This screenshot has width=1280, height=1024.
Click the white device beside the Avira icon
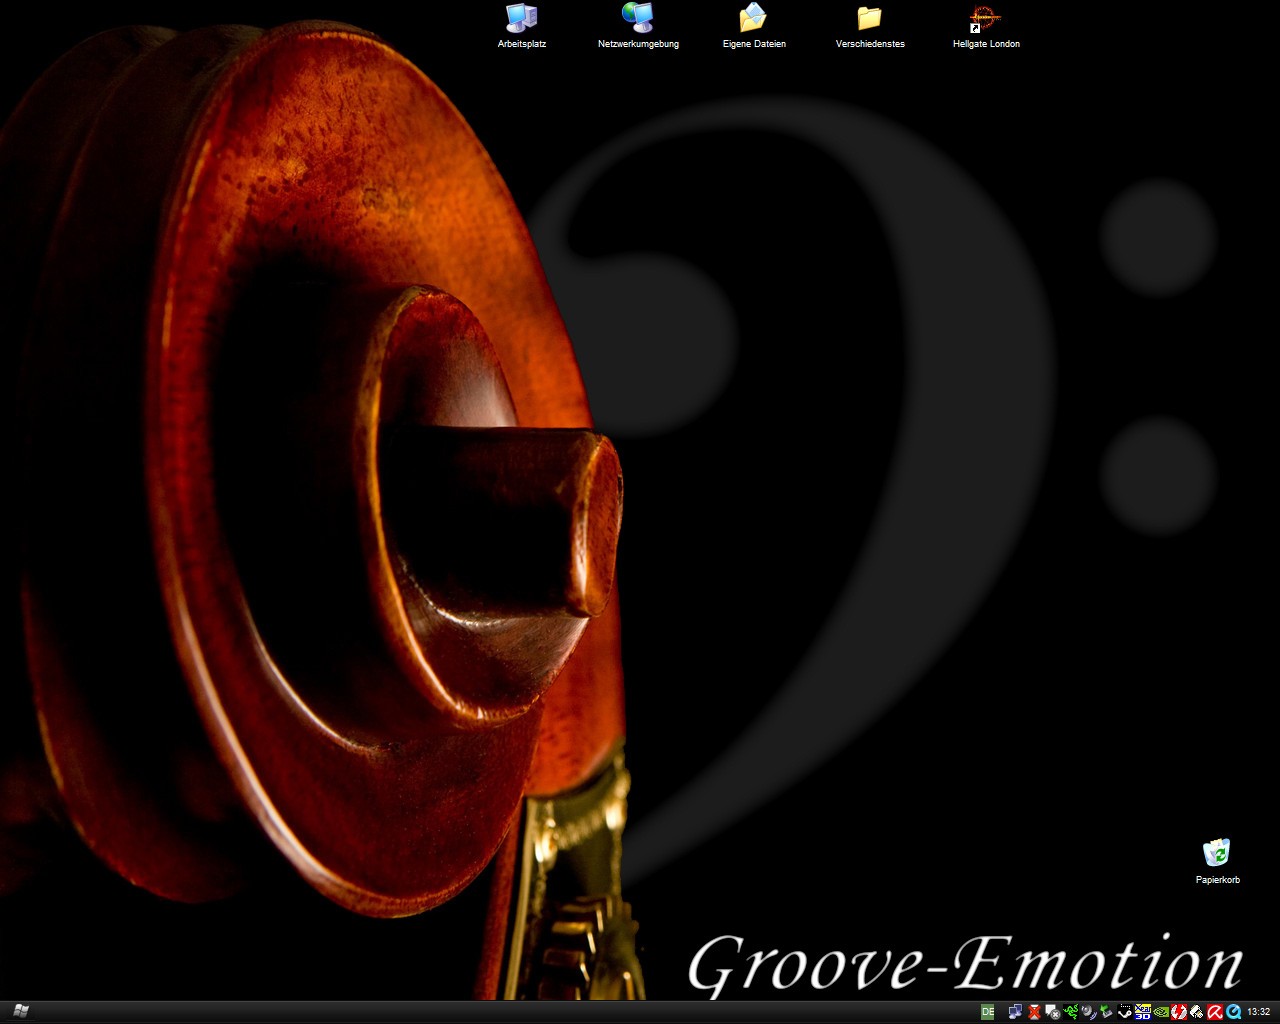coord(1197,1012)
